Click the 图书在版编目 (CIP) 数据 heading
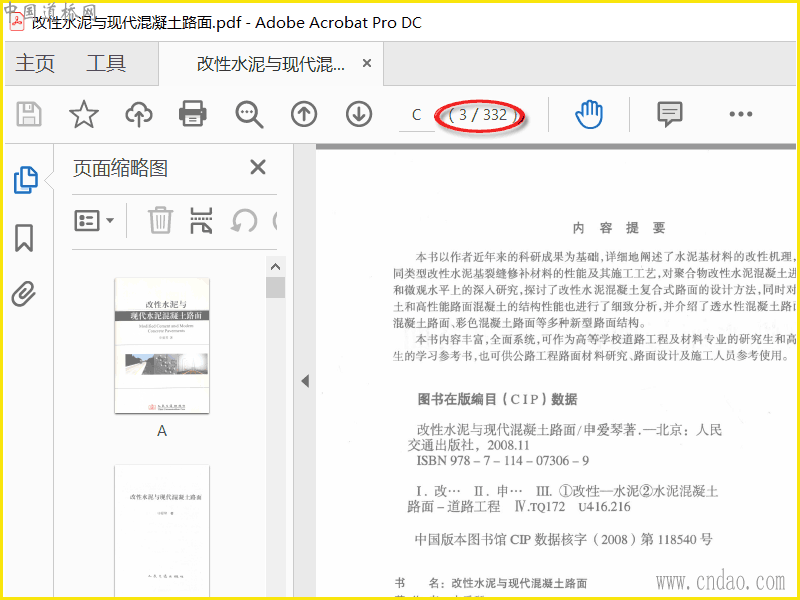The image size is (800, 600). [x=497, y=399]
